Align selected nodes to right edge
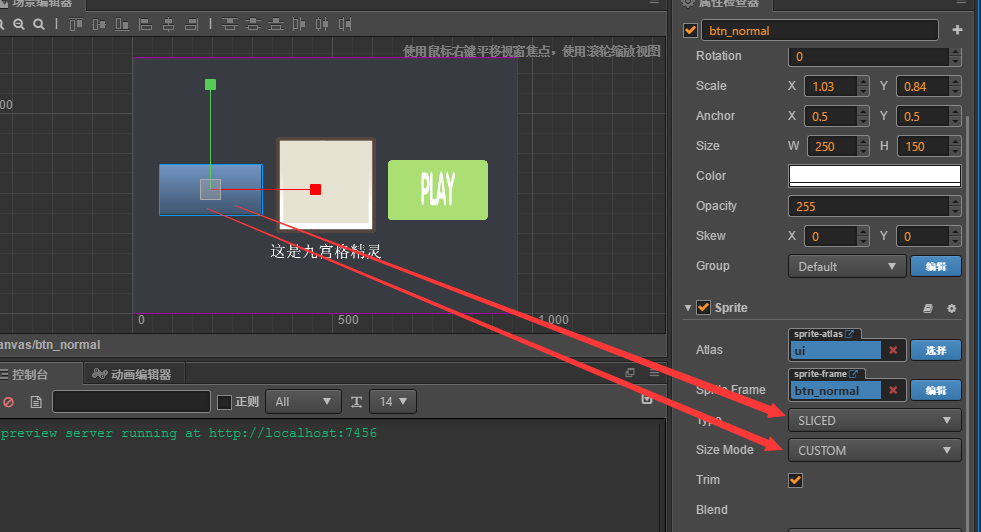Viewport: 981px width, 532px height. [x=191, y=24]
